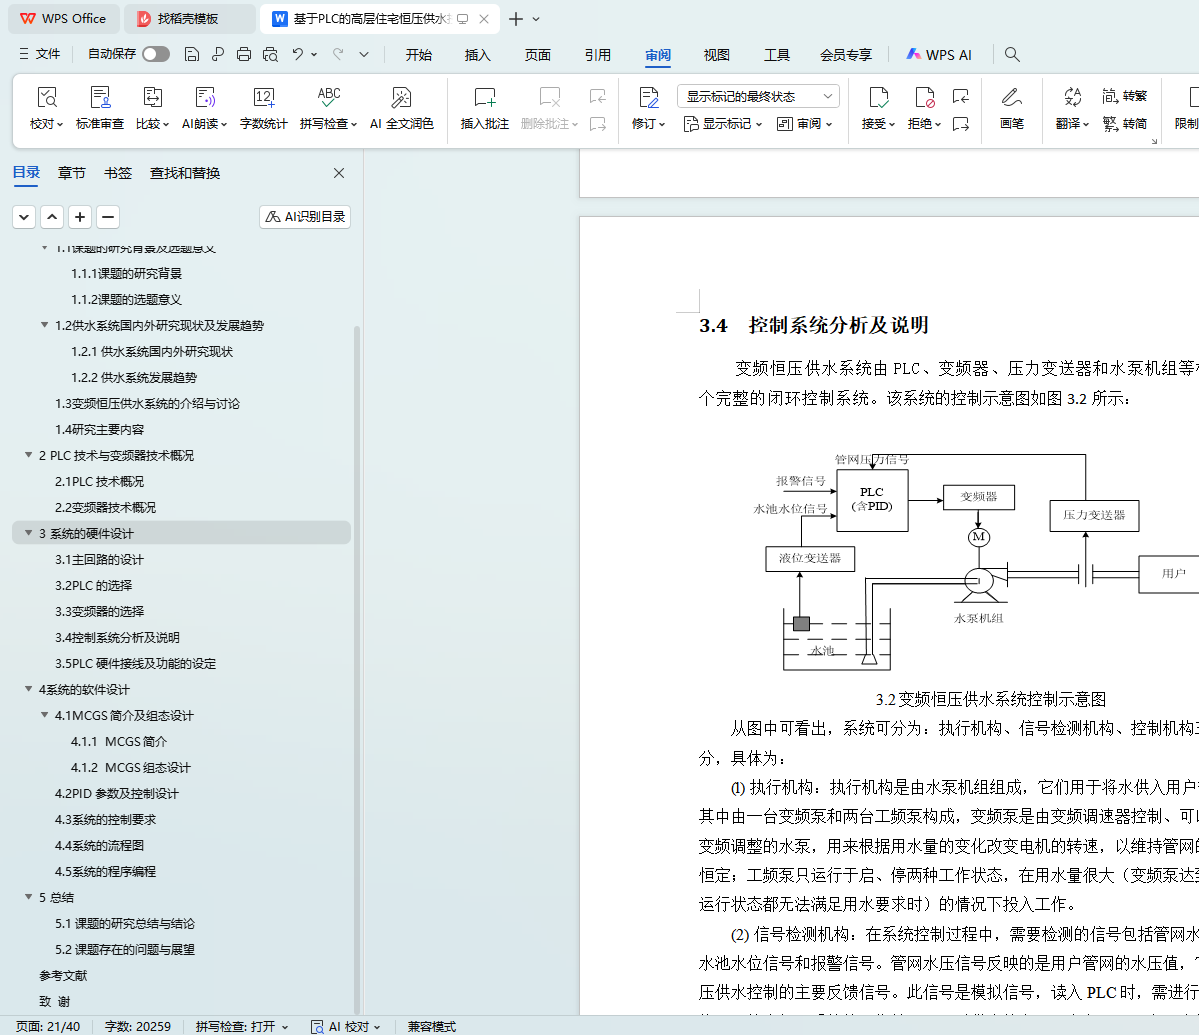The width and height of the screenshot is (1199, 1035).
Task: Click the AI朗读 read-aloud icon
Action: coord(204,98)
